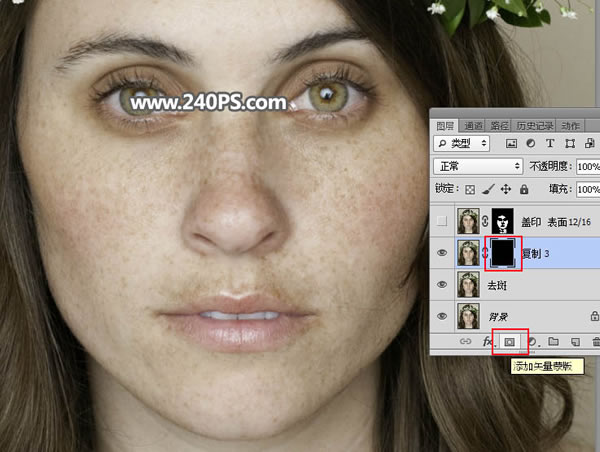Viewport: 600px width, 452px height.
Task: Filter layers by type (T) icon
Action: [550, 144]
